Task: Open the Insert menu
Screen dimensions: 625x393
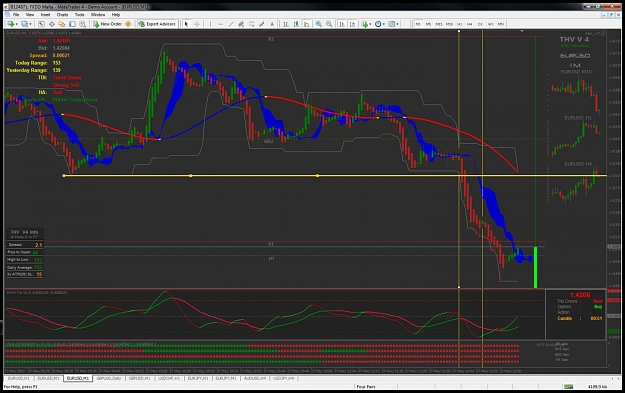Action: (x=45, y=14)
